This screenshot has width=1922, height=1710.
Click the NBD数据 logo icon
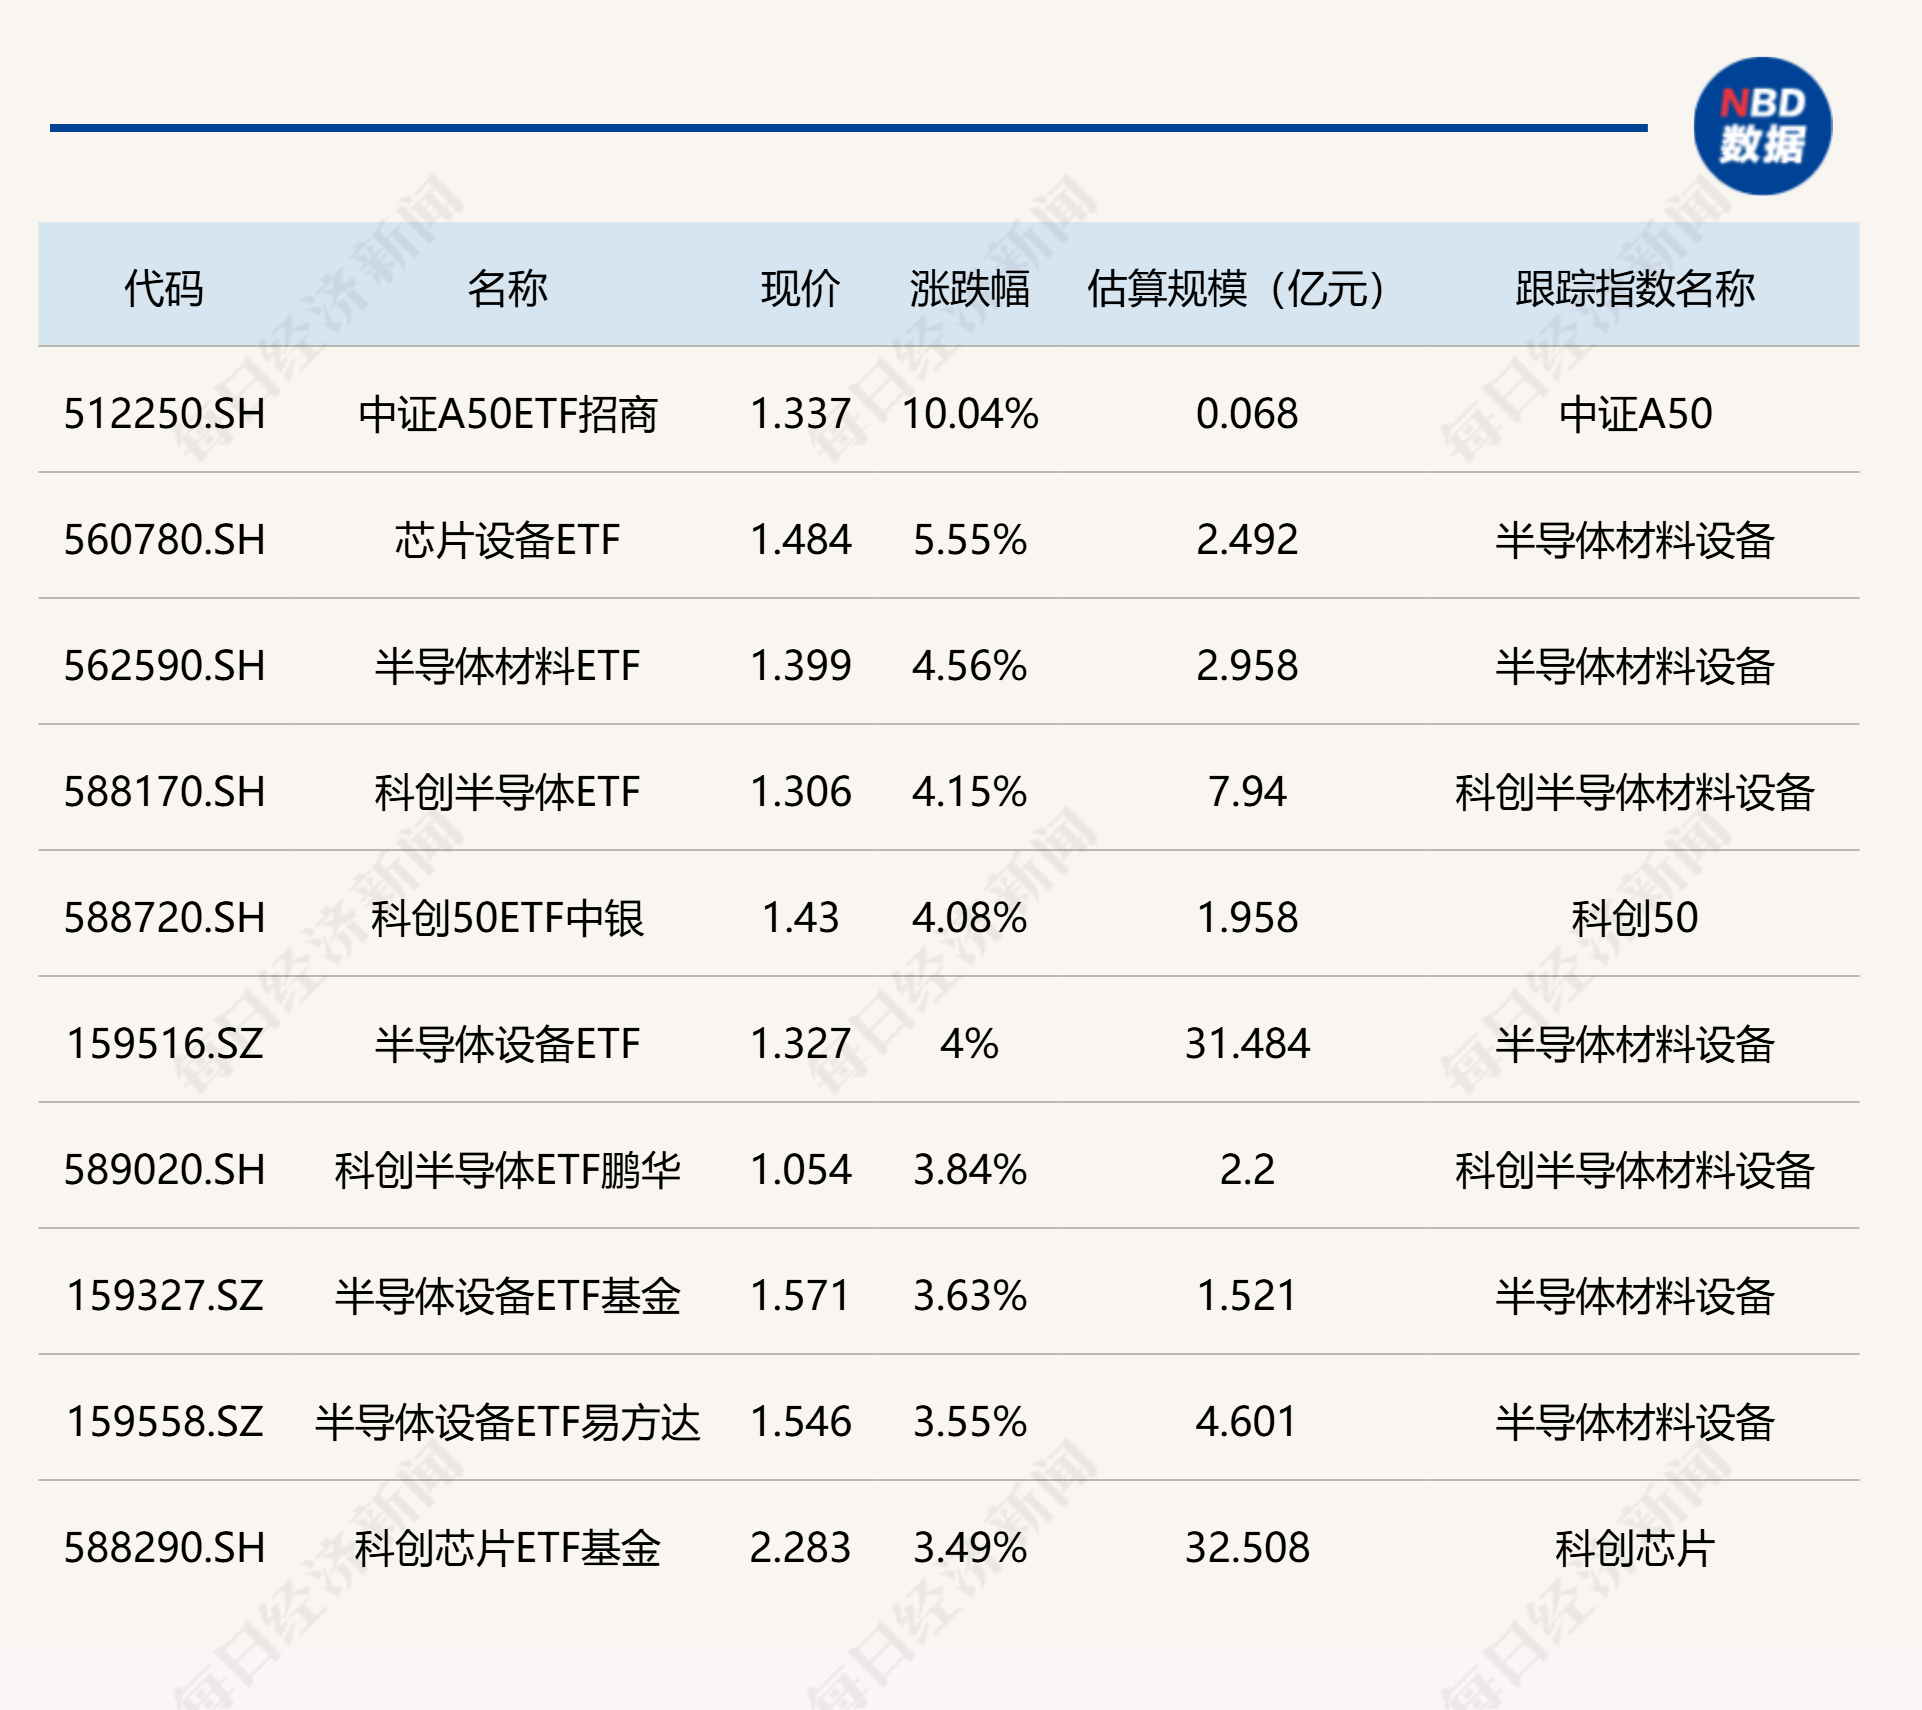(x=1762, y=126)
